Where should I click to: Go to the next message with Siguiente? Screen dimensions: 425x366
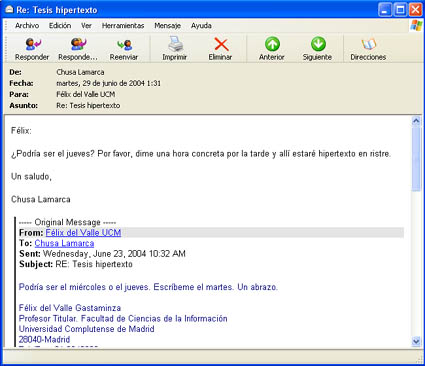pyautogui.click(x=317, y=49)
